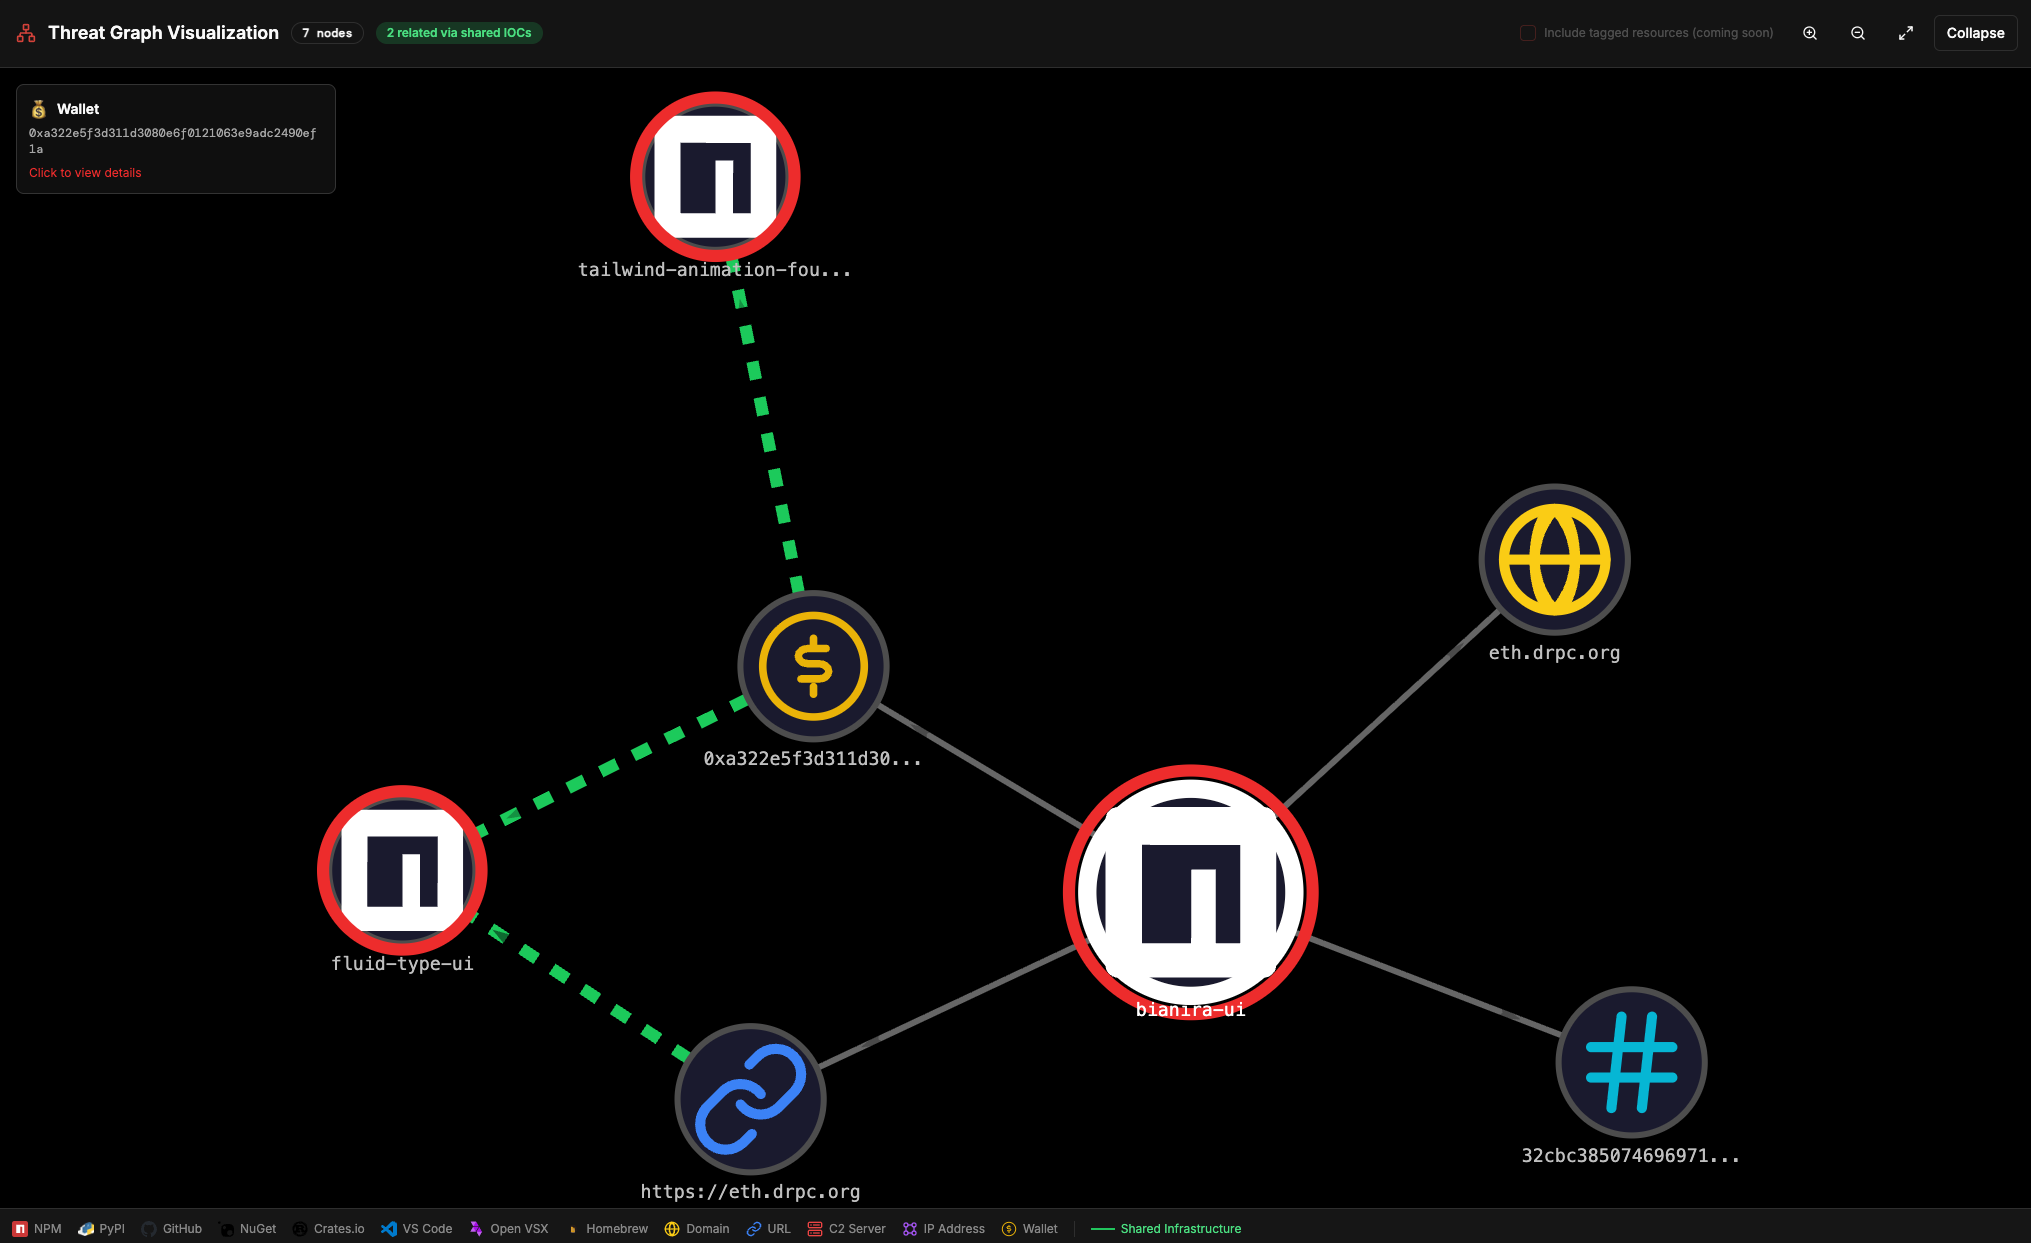2031x1243 pixels.
Task: Click the 'tailwind-animation-fou...' node label
Action: pos(715,270)
